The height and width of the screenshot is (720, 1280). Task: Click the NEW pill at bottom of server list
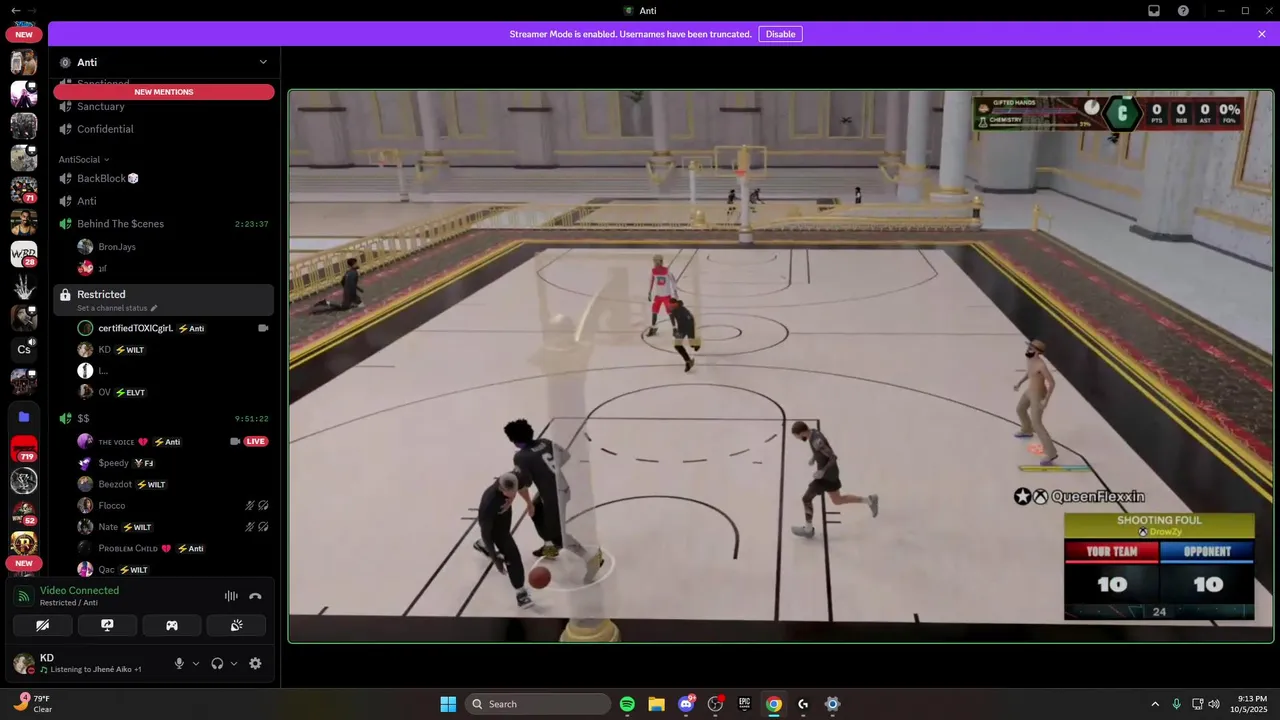click(24, 563)
